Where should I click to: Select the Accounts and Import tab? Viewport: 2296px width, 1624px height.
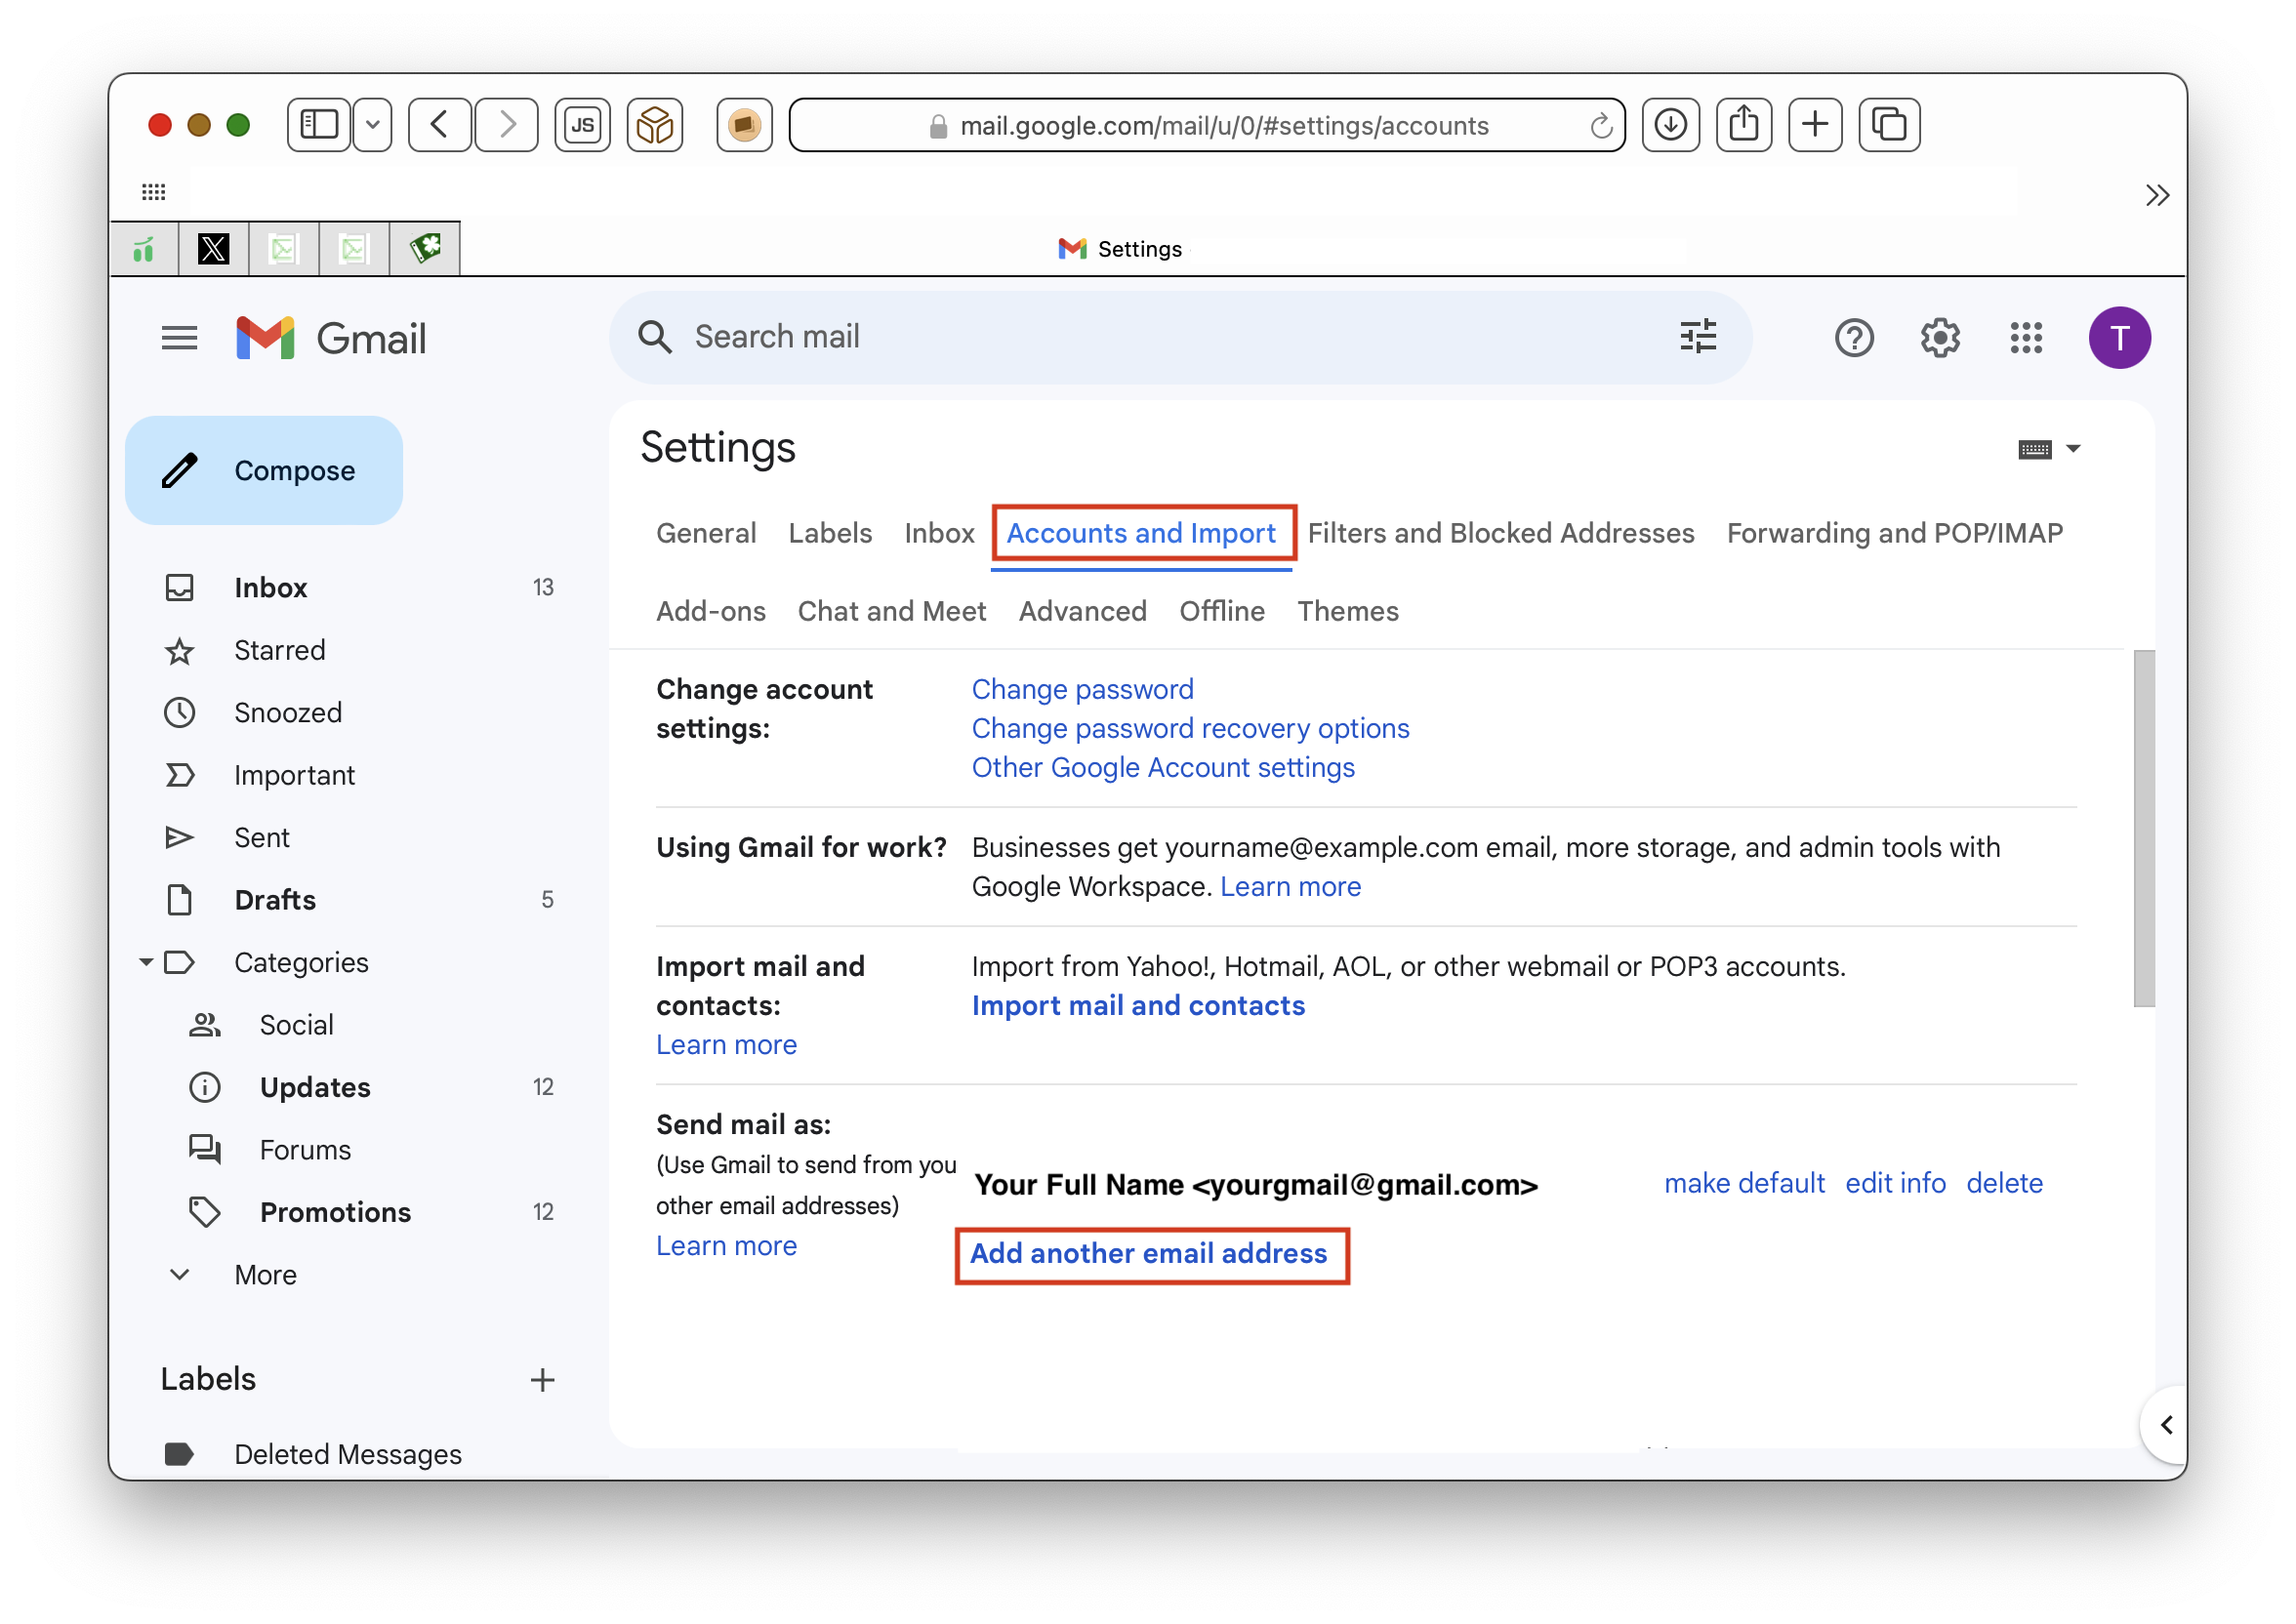click(x=1141, y=533)
